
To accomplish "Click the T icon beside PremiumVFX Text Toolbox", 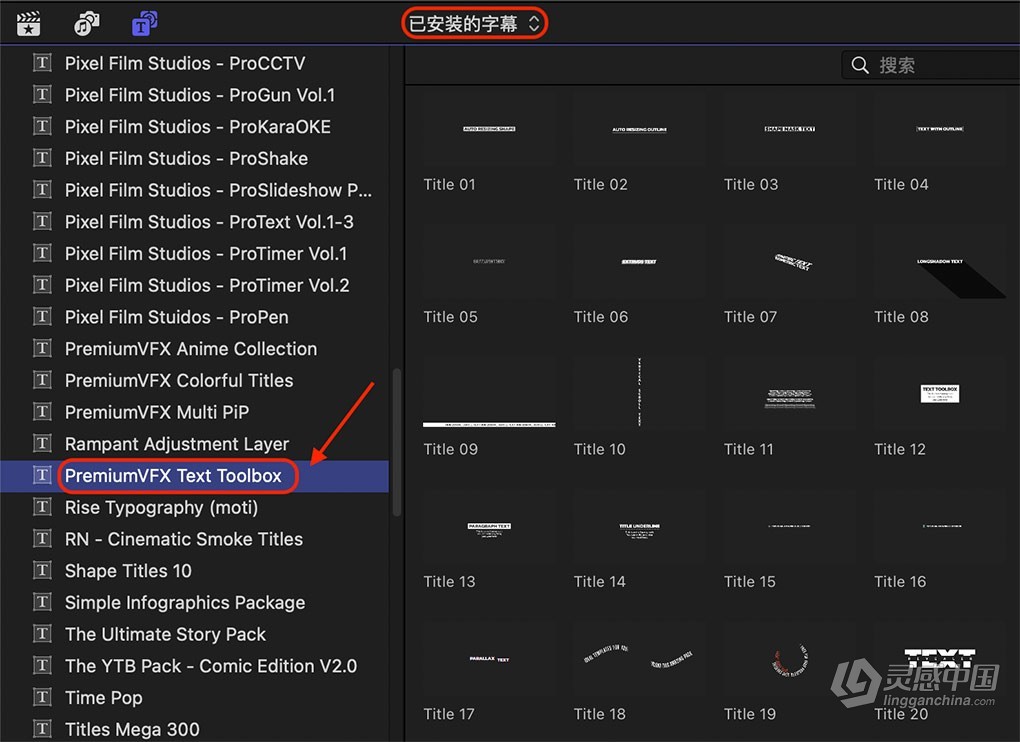I will pos(42,475).
